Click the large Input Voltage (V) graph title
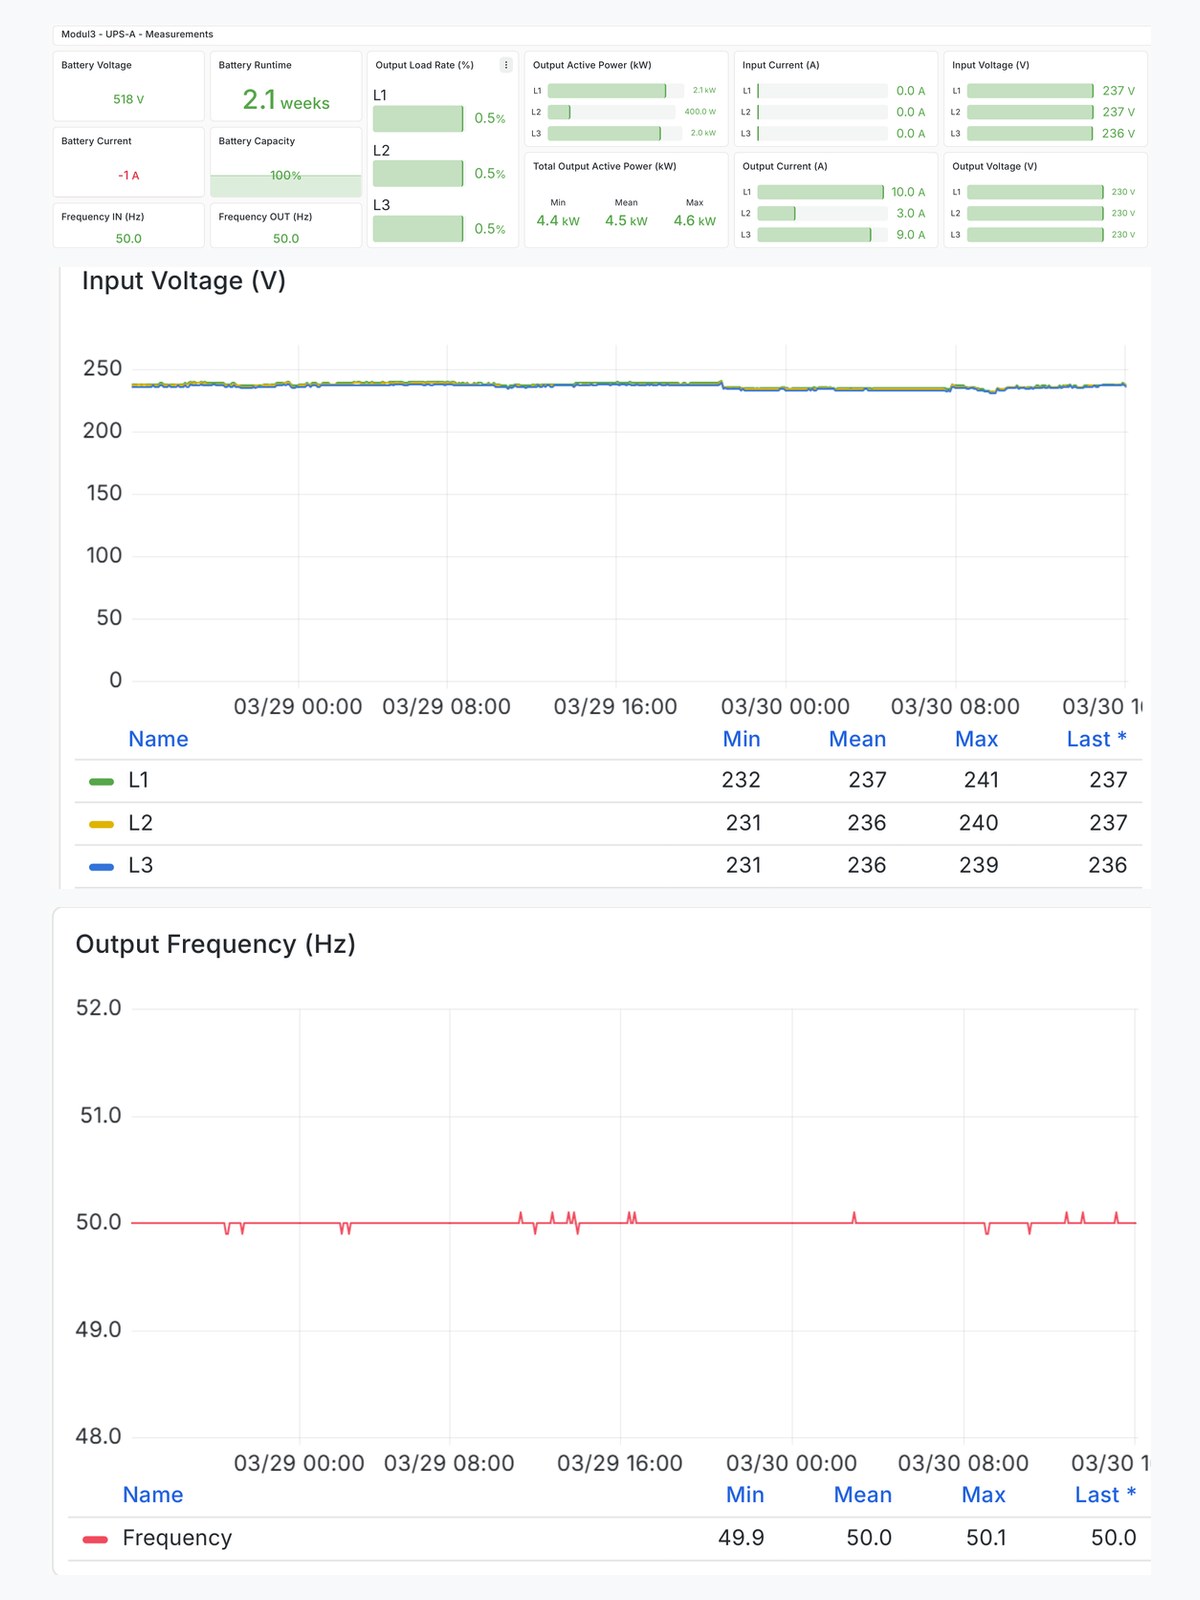The image size is (1200, 1600). click(x=184, y=281)
